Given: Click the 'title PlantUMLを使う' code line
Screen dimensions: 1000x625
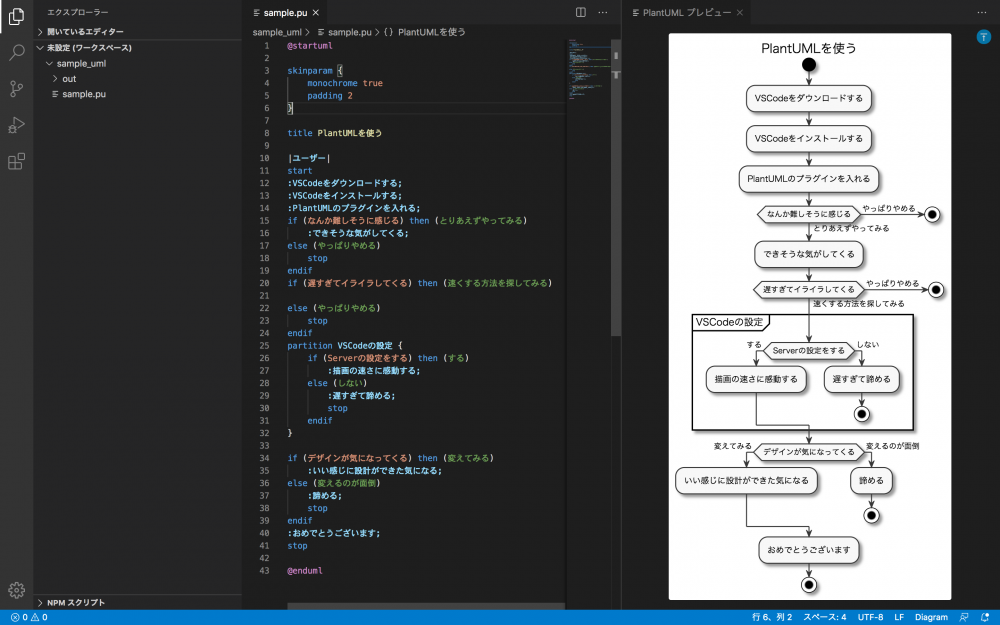Looking at the screenshot, I should pos(334,133).
